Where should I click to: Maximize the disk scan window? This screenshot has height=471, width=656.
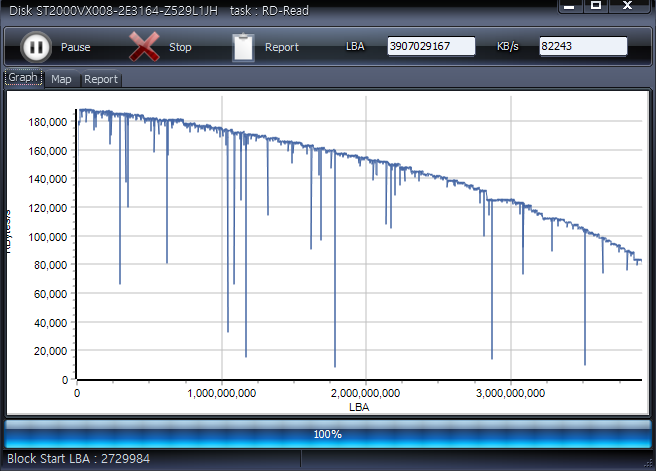(x=596, y=6)
